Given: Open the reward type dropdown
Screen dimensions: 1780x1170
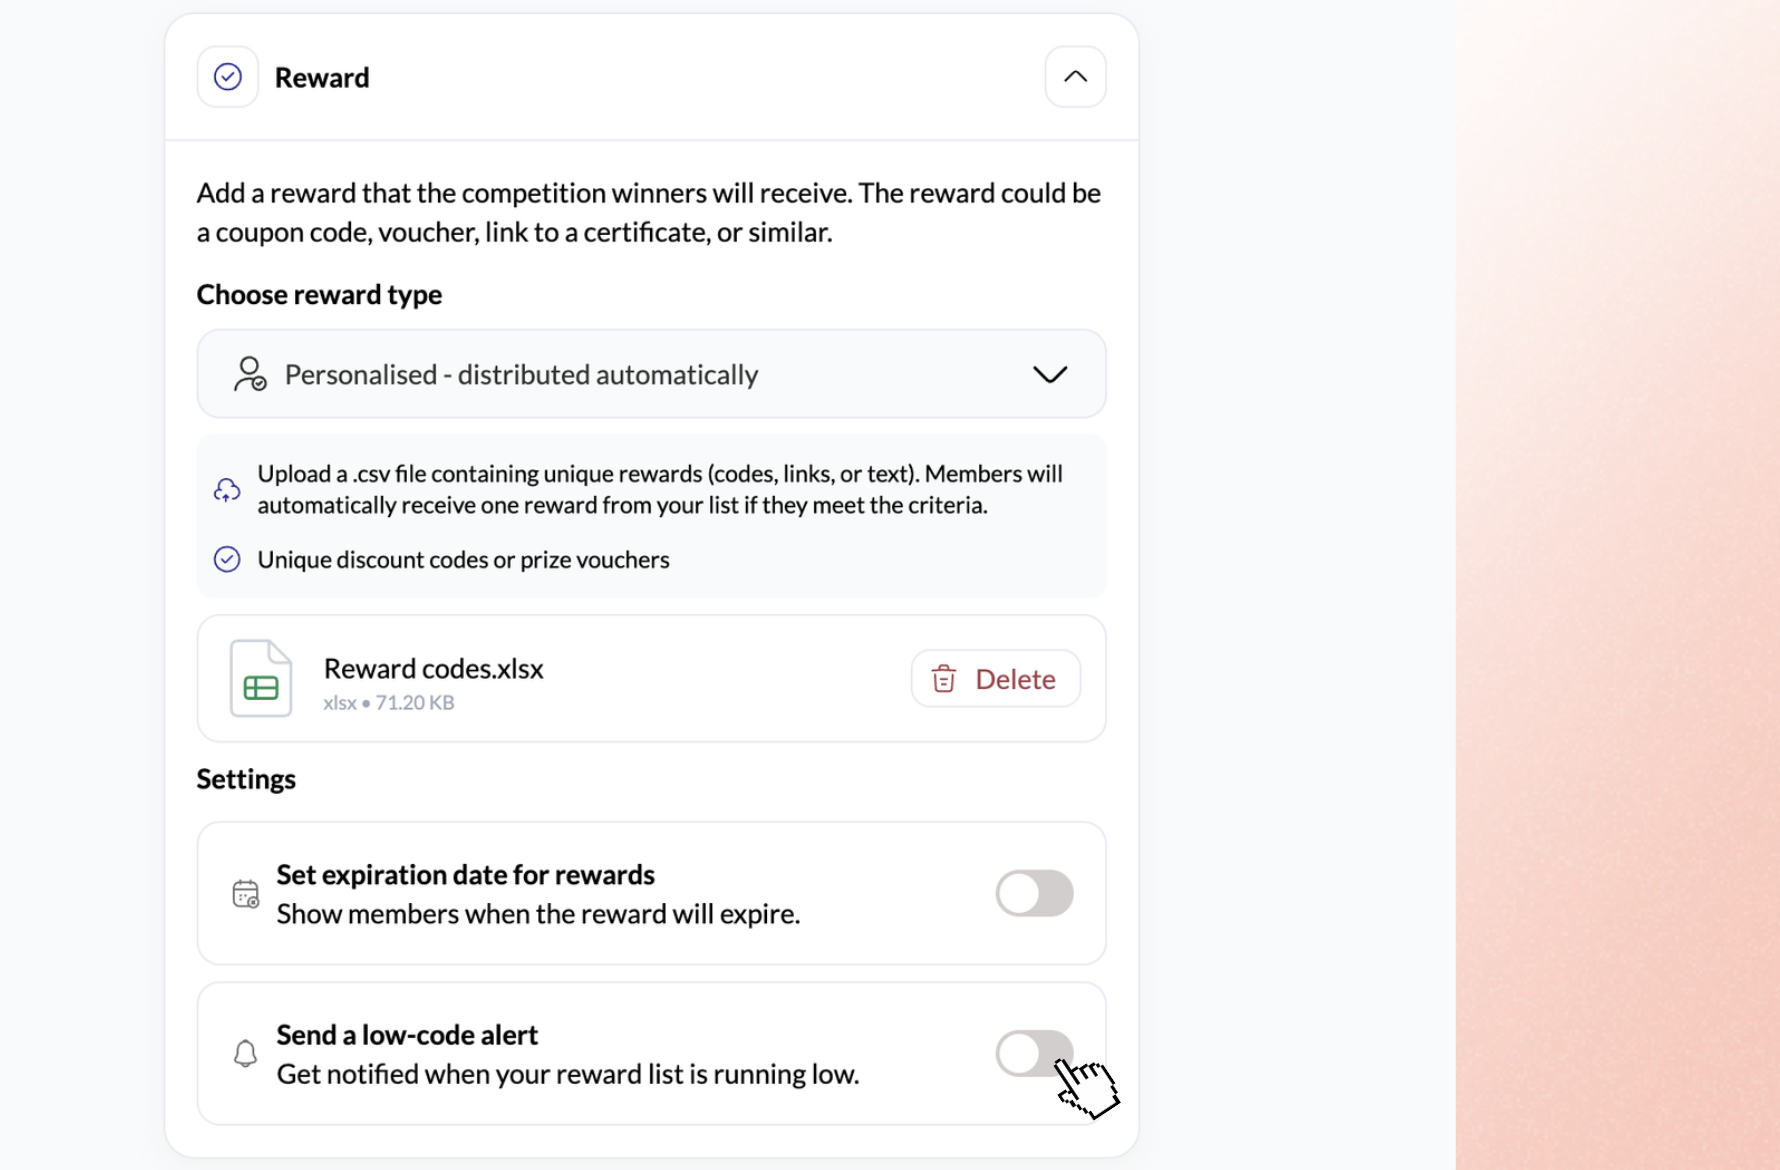Looking at the screenshot, I should click(x=651, y=374).
